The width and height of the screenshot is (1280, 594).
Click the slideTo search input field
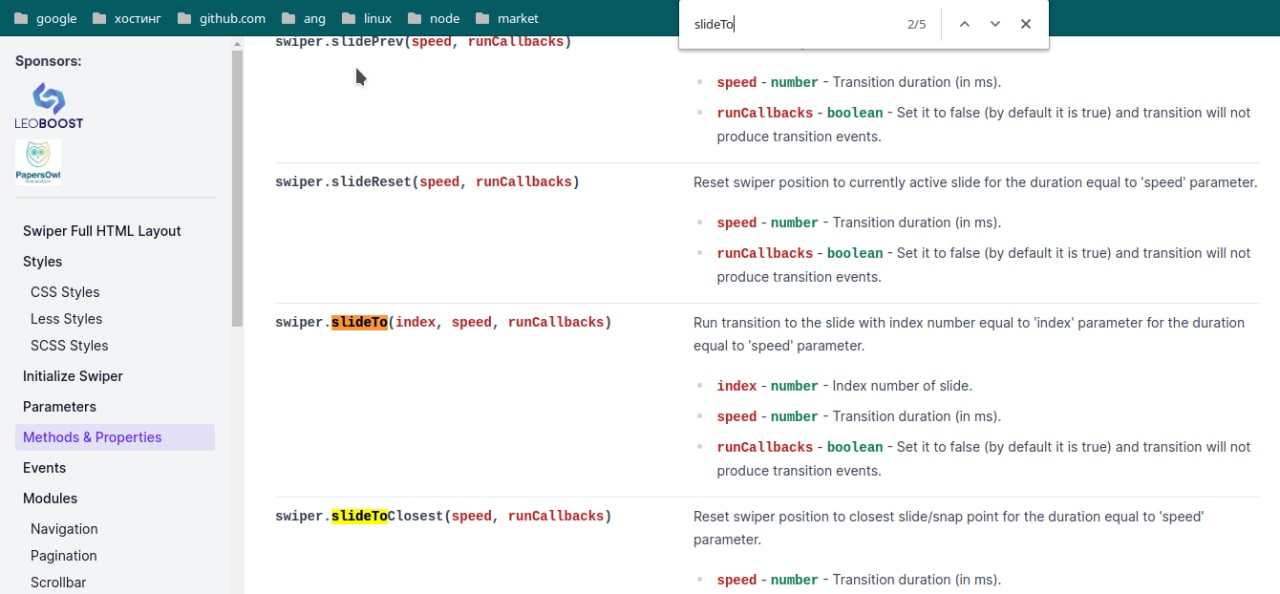point(792,24)
